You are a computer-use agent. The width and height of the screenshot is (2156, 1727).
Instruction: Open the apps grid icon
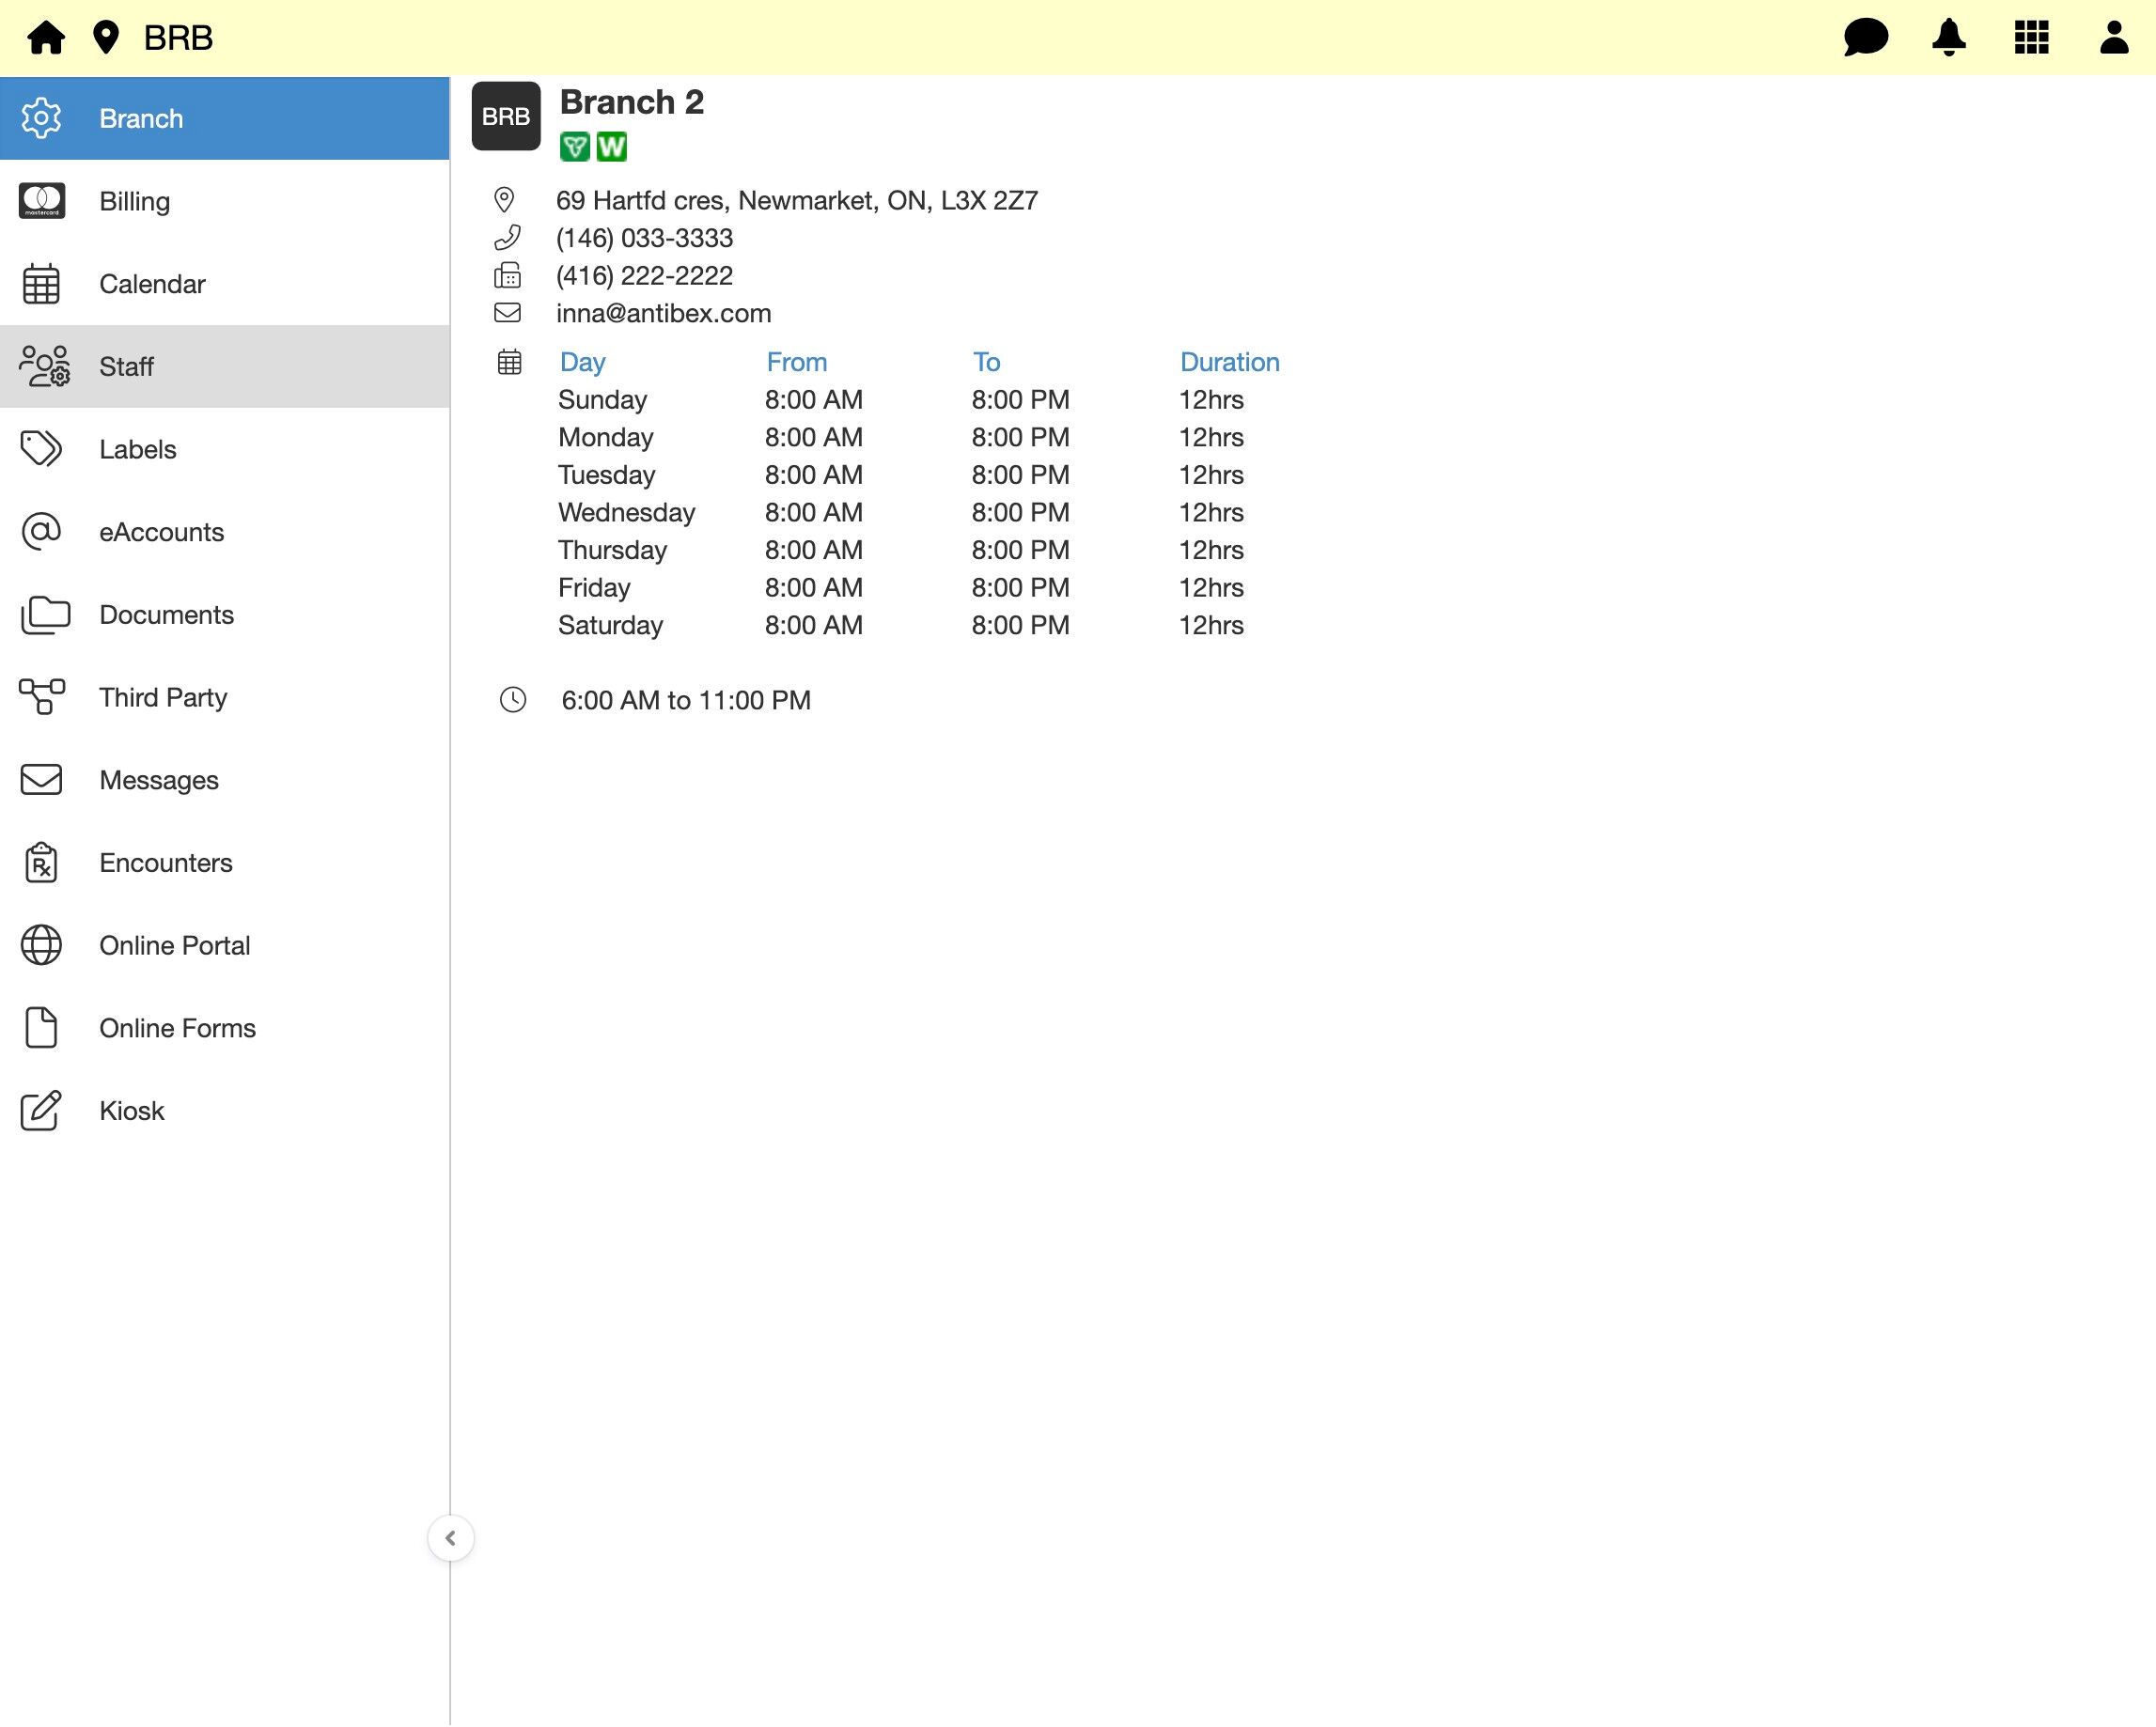(x=2031, y=38)
